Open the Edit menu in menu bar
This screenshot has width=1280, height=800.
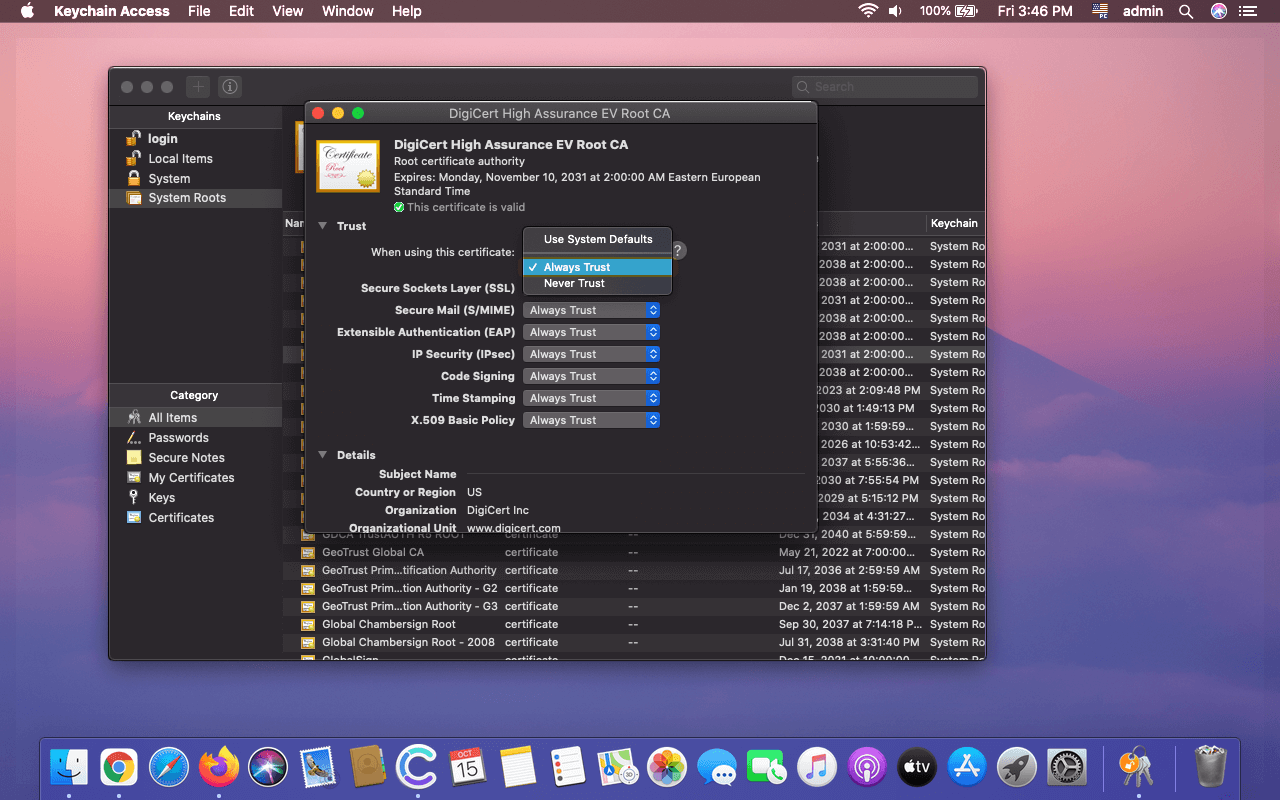(x=241, y=11)
